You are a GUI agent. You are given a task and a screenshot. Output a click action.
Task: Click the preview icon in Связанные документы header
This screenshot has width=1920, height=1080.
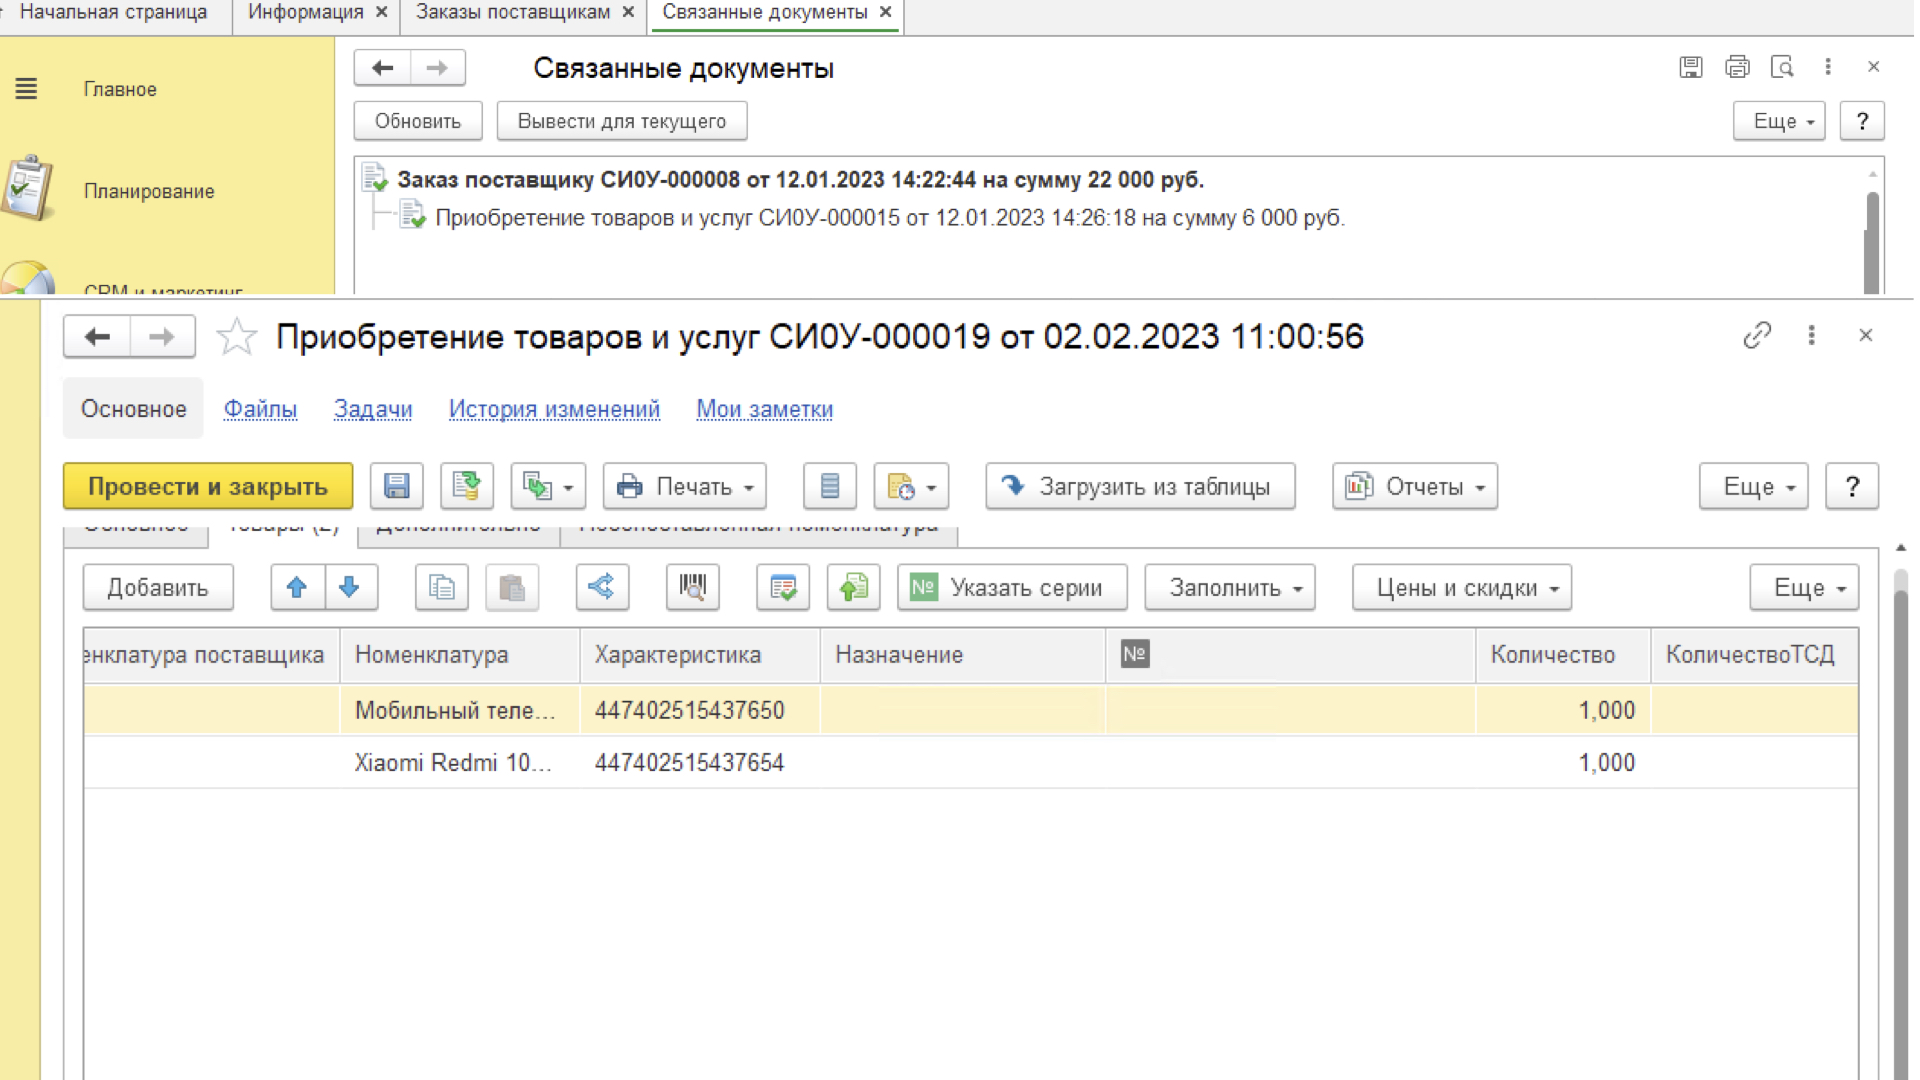point(1782,67)
